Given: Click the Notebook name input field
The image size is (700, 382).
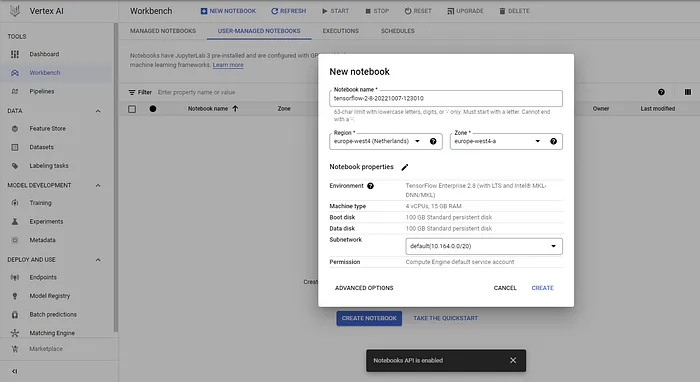Looking at the screenshot, I should point(446,99).
